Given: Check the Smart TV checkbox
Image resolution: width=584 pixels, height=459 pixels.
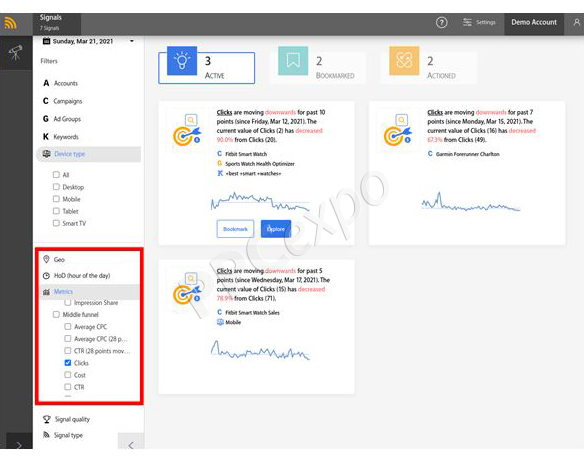Looking at the screenshot, I should click(56, 223).
